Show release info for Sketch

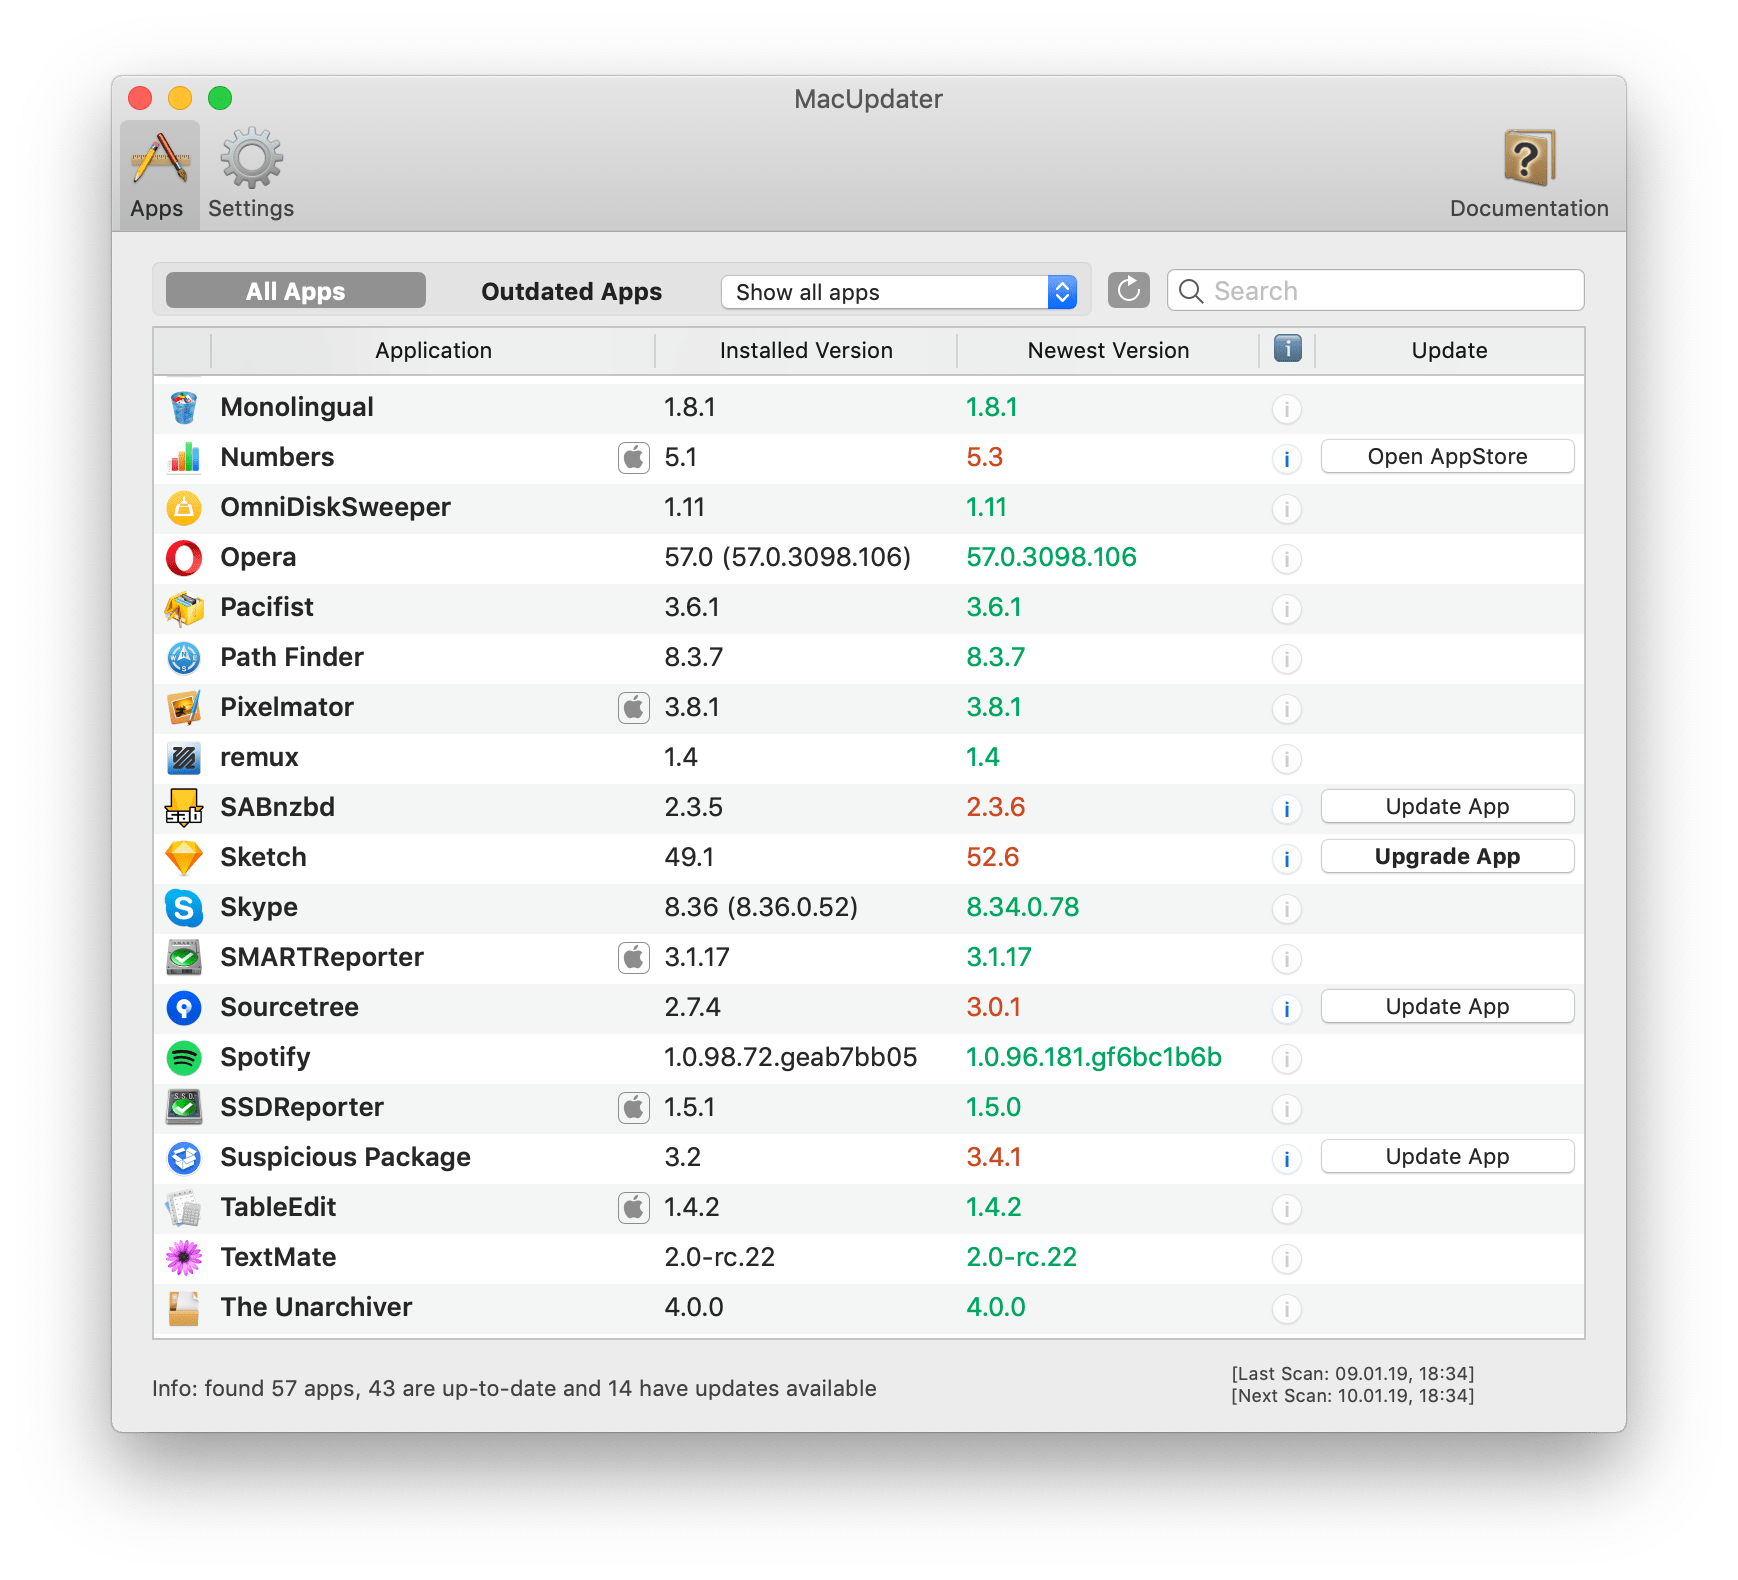point(1287,859)
